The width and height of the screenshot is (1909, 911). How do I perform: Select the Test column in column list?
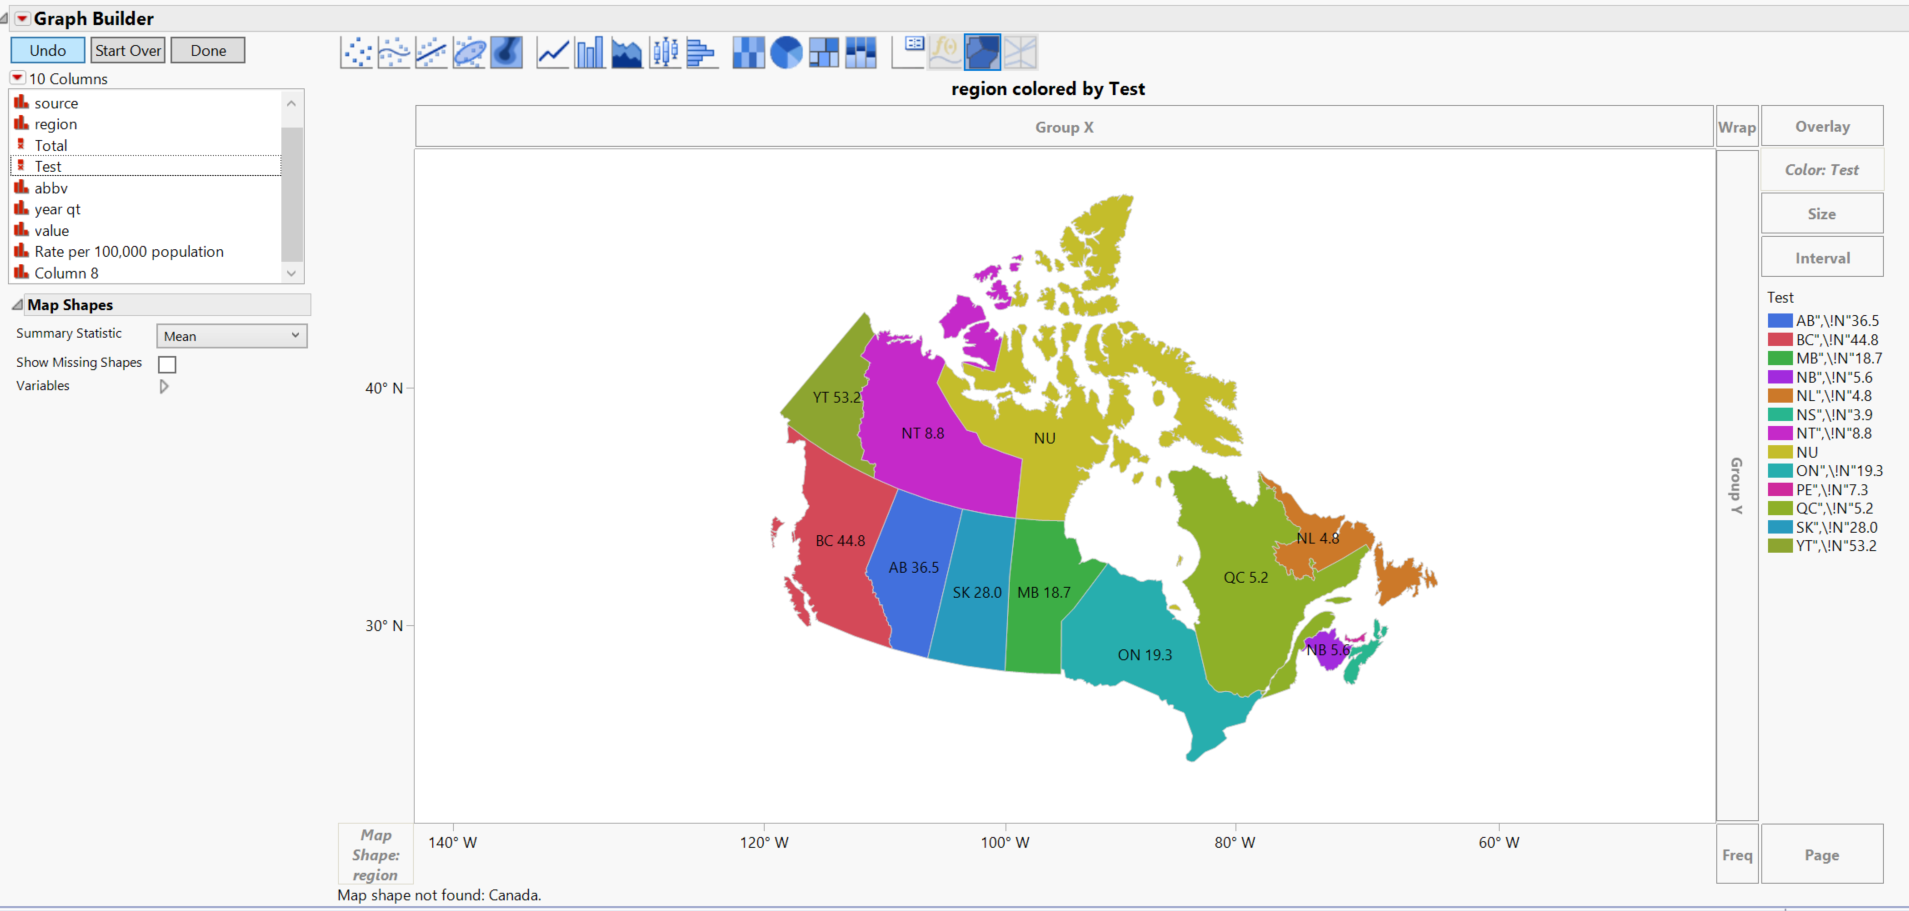tap(47, 166)
